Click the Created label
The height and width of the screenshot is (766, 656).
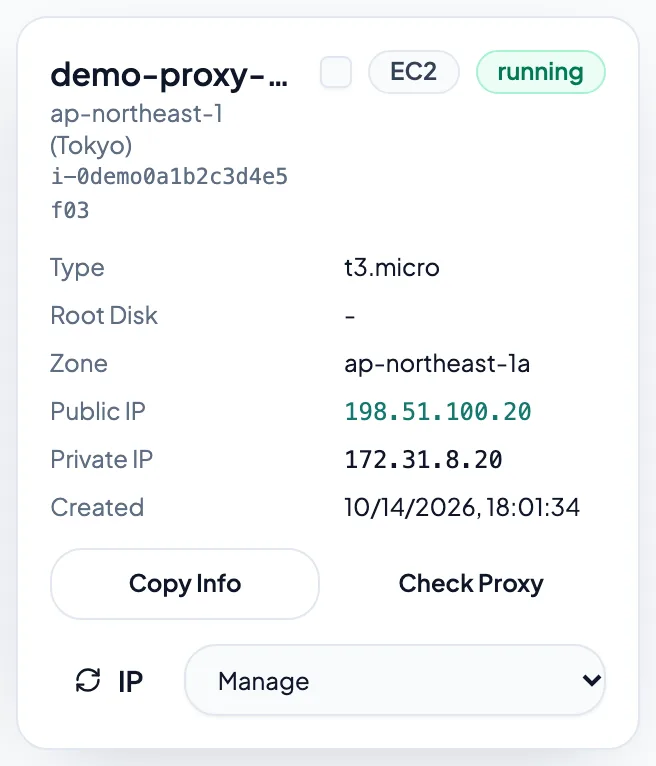pos(97,507)
